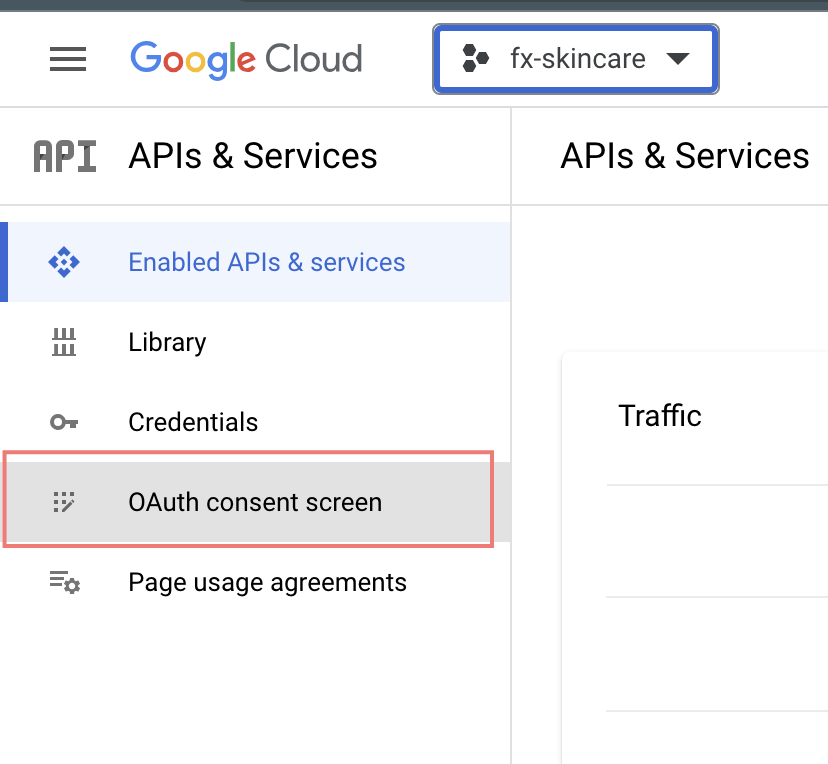This screenshot has height=764, width=828.
Task: Click the sidebar APIs & Services heading
Action: (x=253, y=156)
